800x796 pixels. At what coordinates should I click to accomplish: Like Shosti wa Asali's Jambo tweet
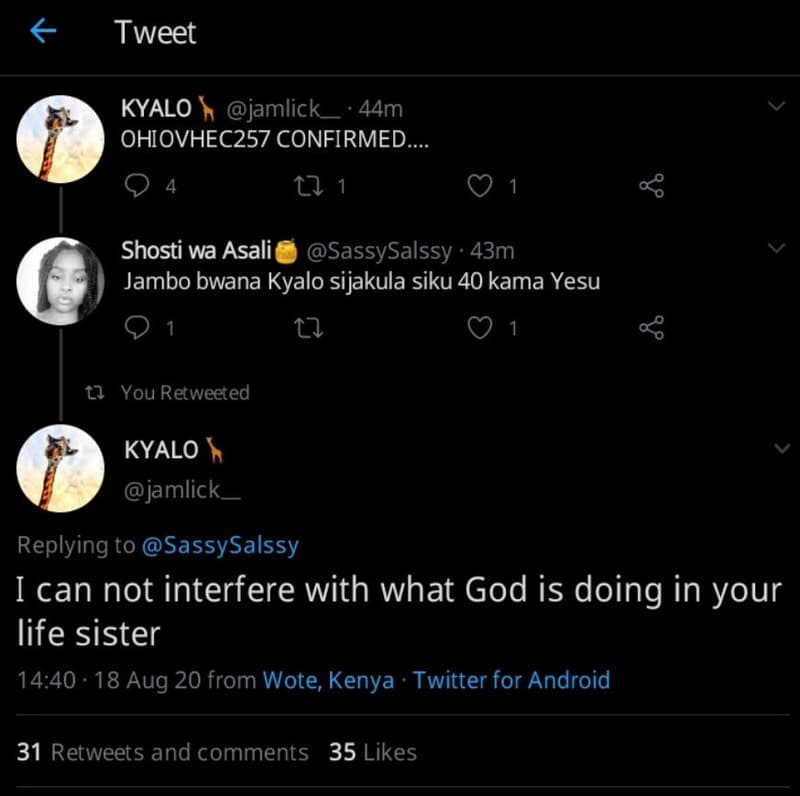tap(480, 327)
